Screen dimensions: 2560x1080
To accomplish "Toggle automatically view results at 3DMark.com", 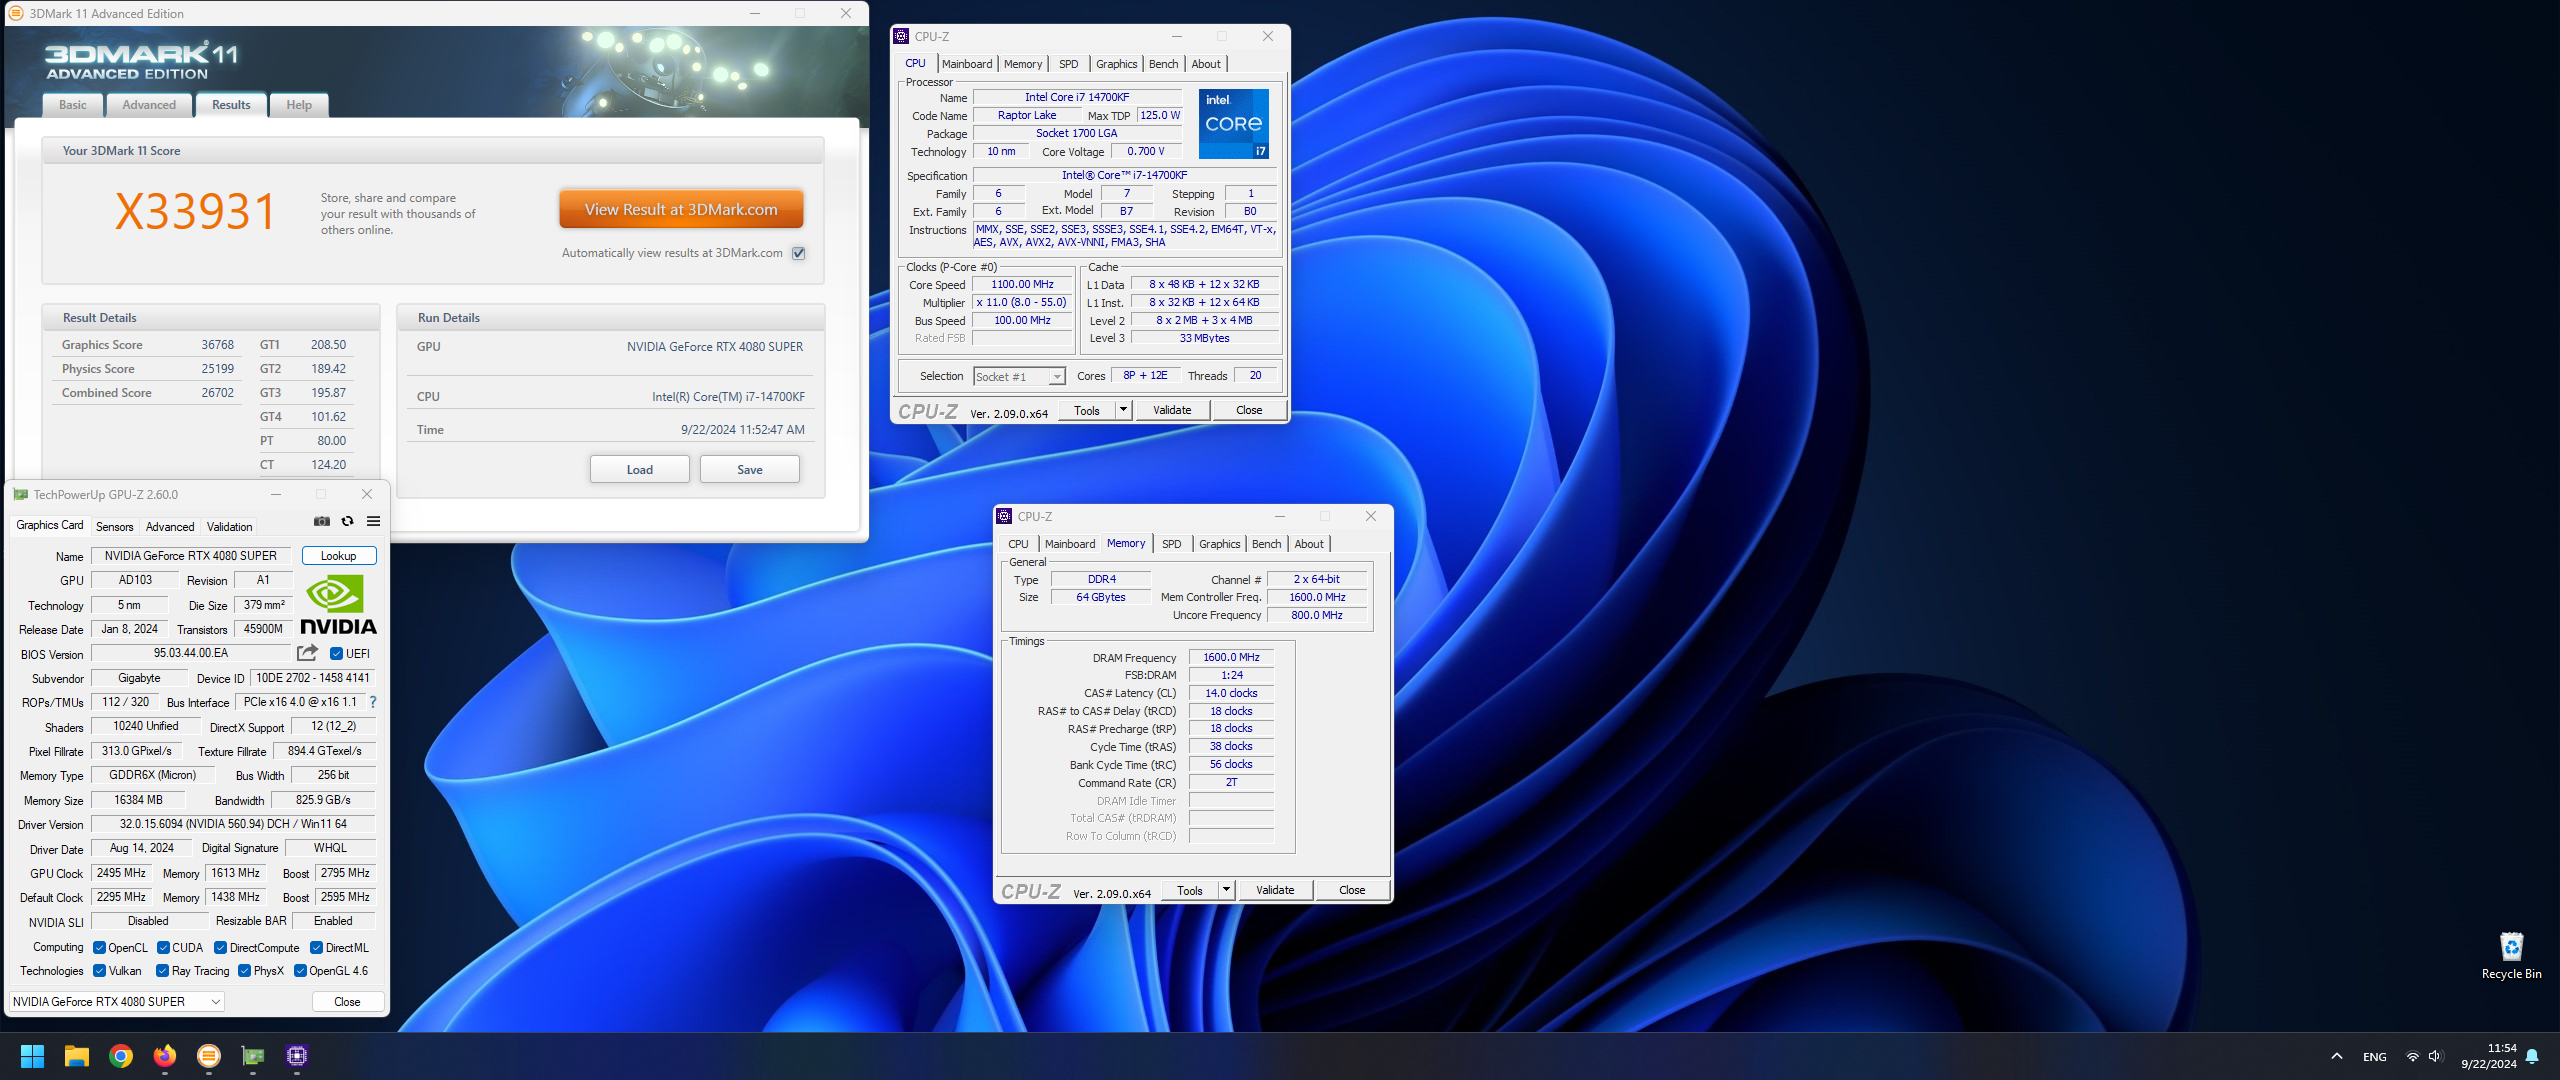I will pos(799,253).
